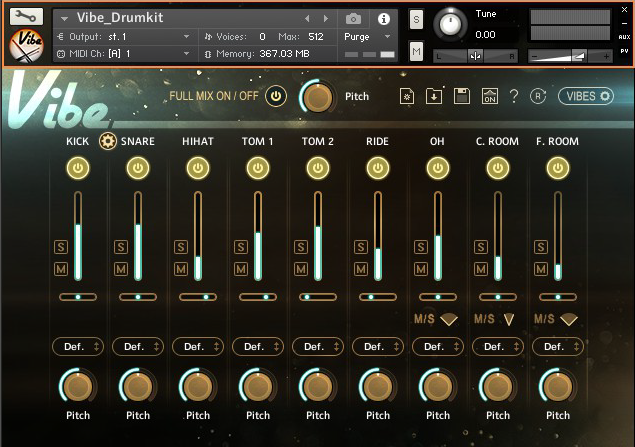Image resolution: width=635 pixels, height=447 pixels.
Task: Expand the Purge dropdown menu
Action: (x=363, y=36)
